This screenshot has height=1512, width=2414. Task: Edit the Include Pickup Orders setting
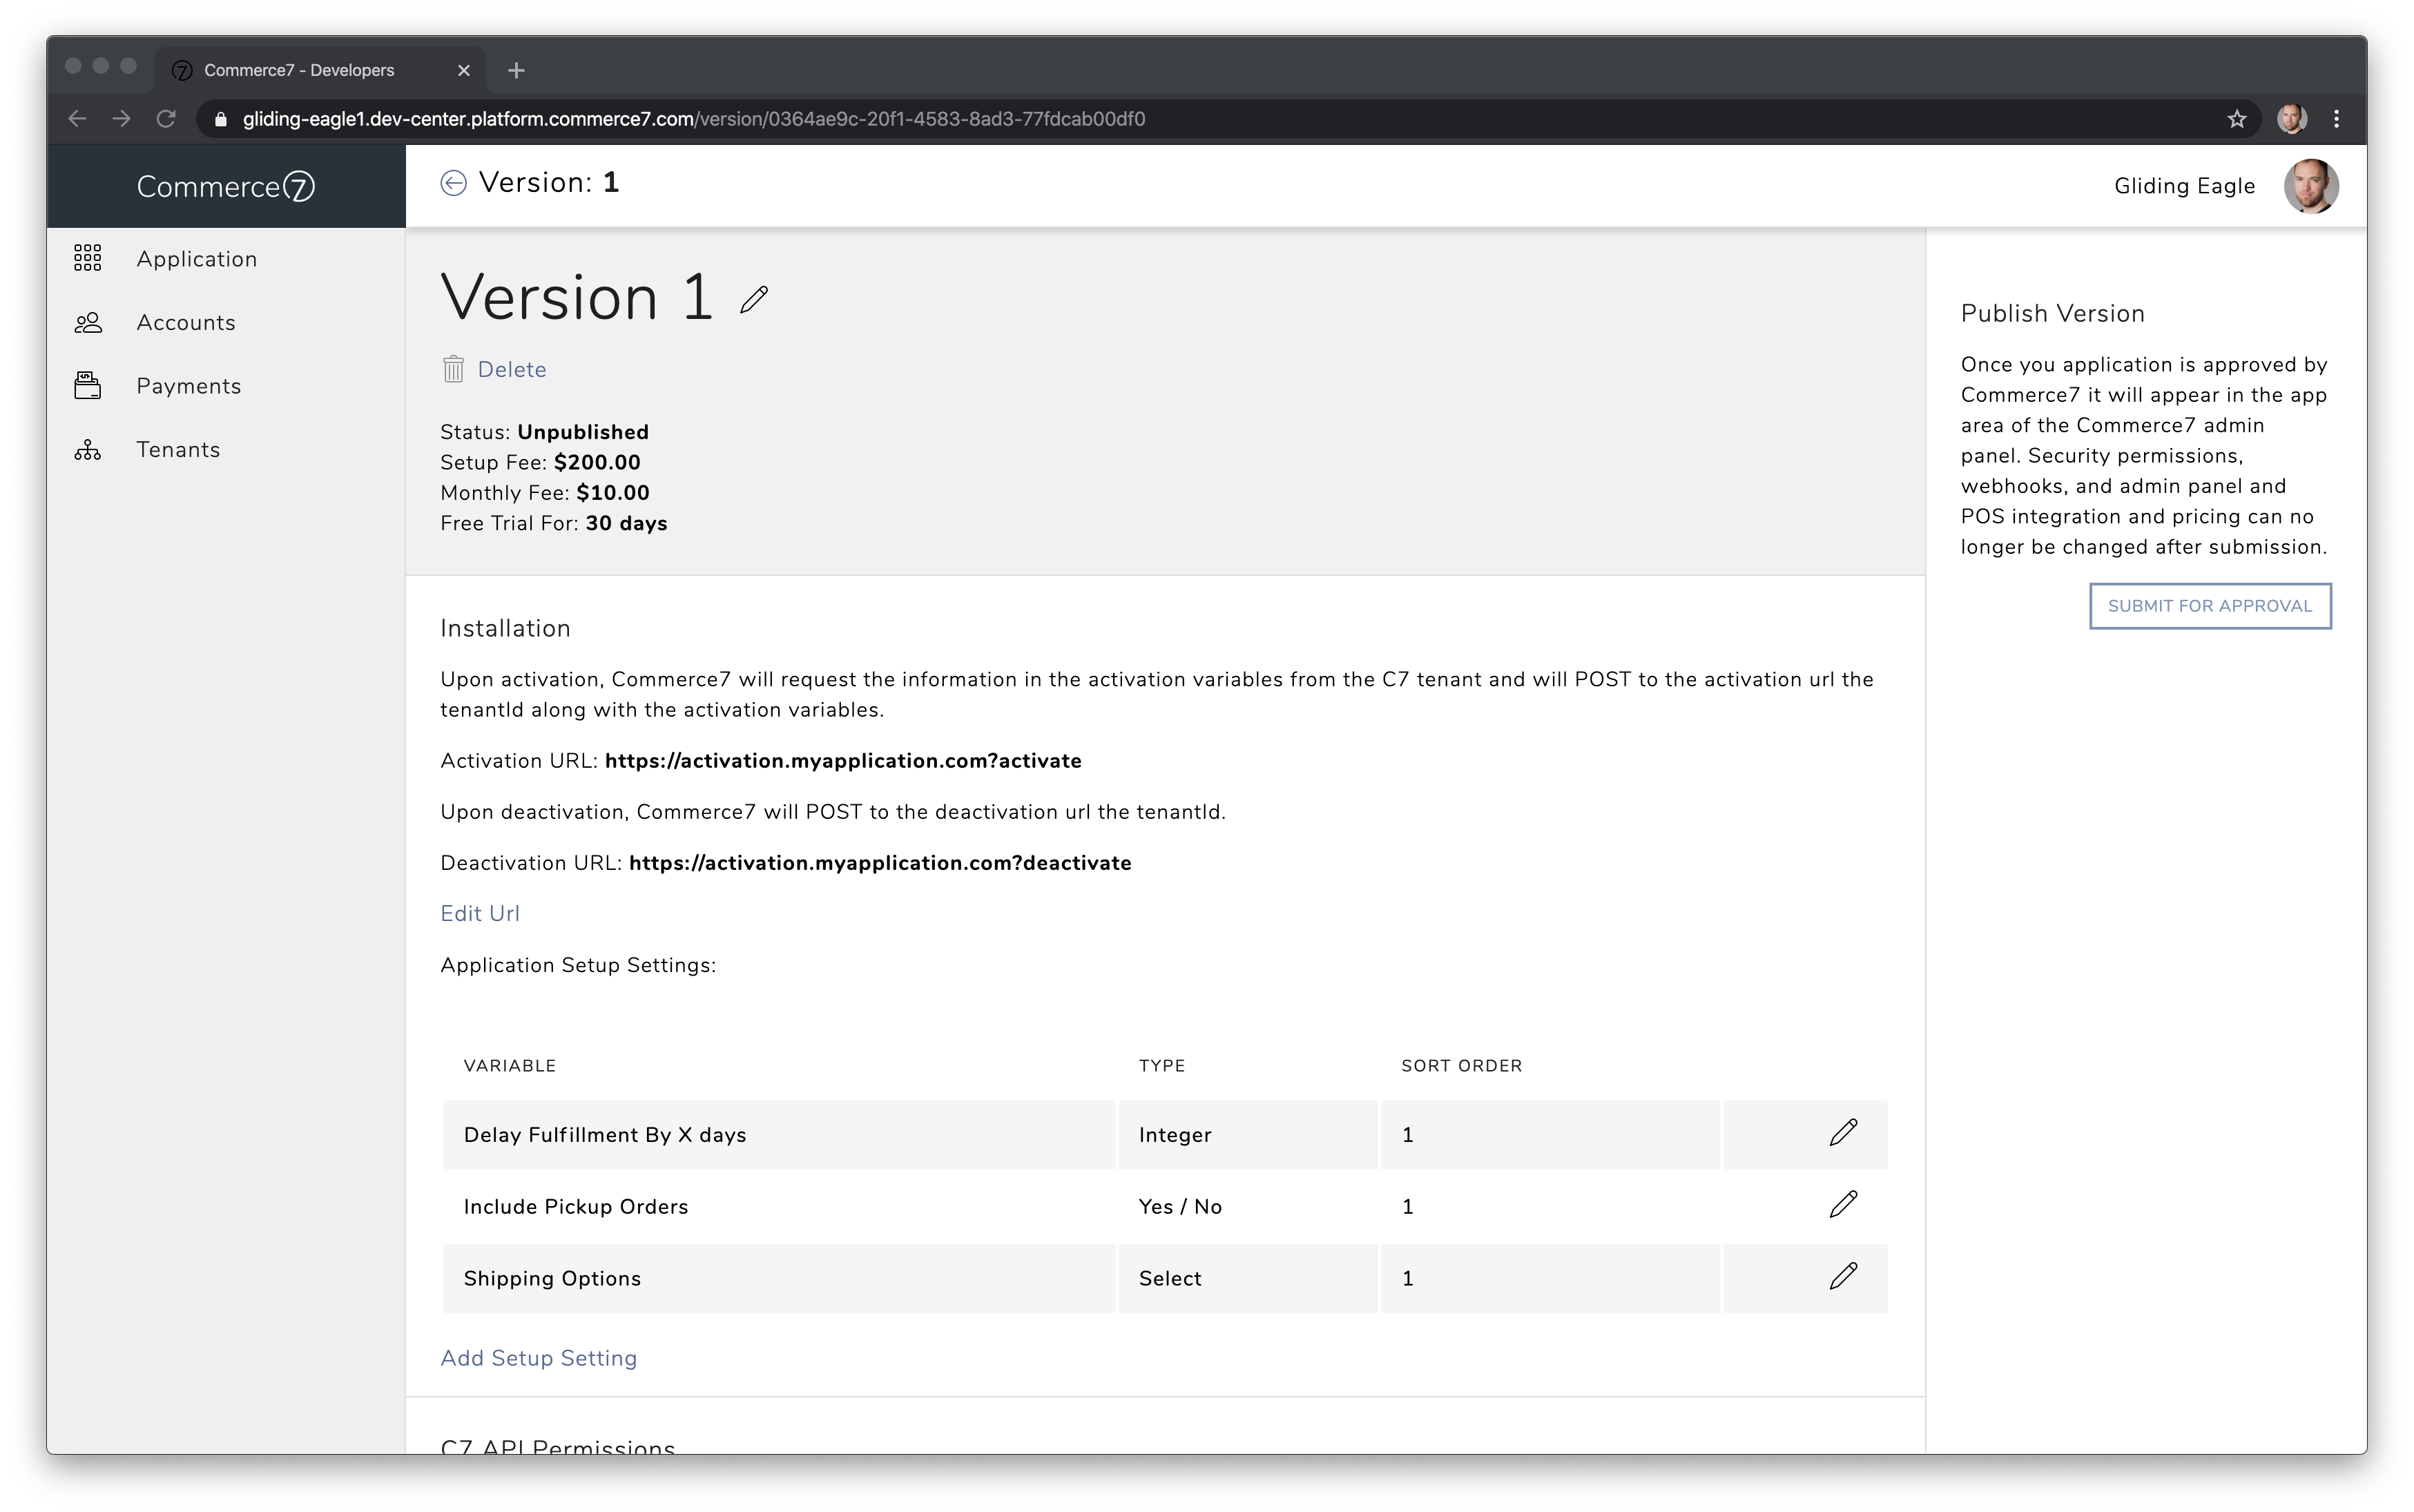point(1842,1205)
